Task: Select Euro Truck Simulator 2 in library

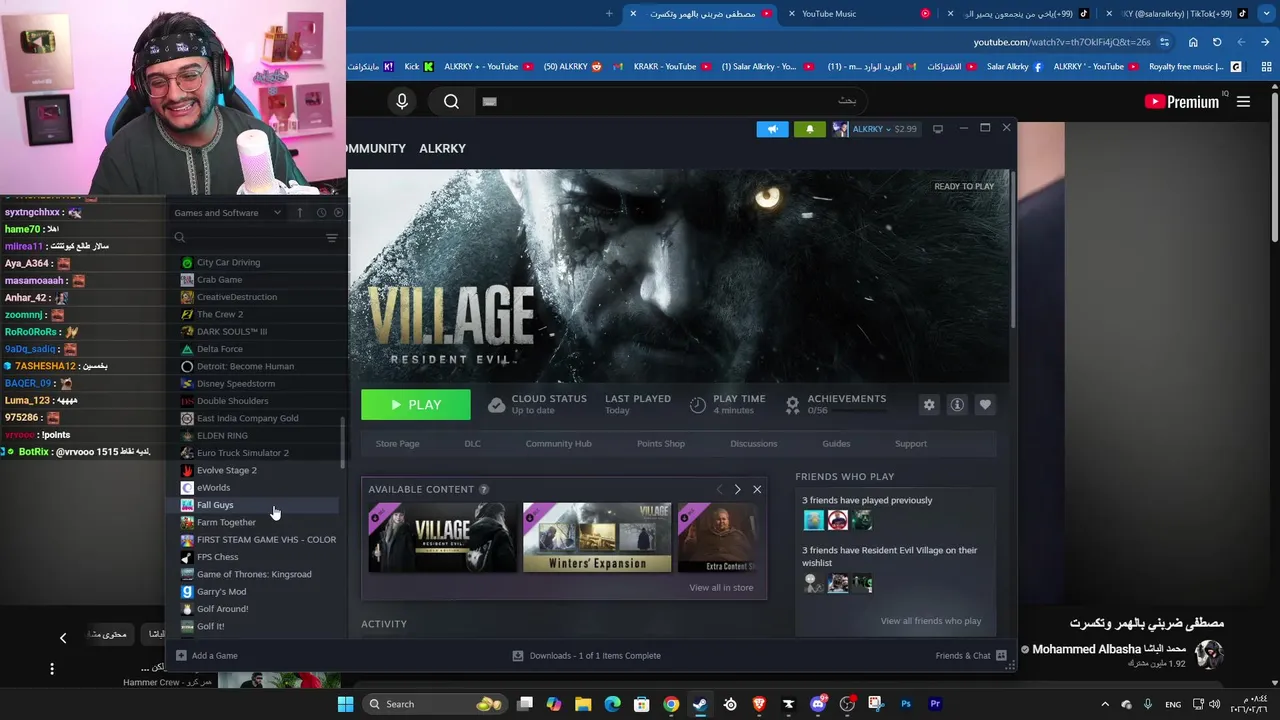Action: tap(243, 453)
